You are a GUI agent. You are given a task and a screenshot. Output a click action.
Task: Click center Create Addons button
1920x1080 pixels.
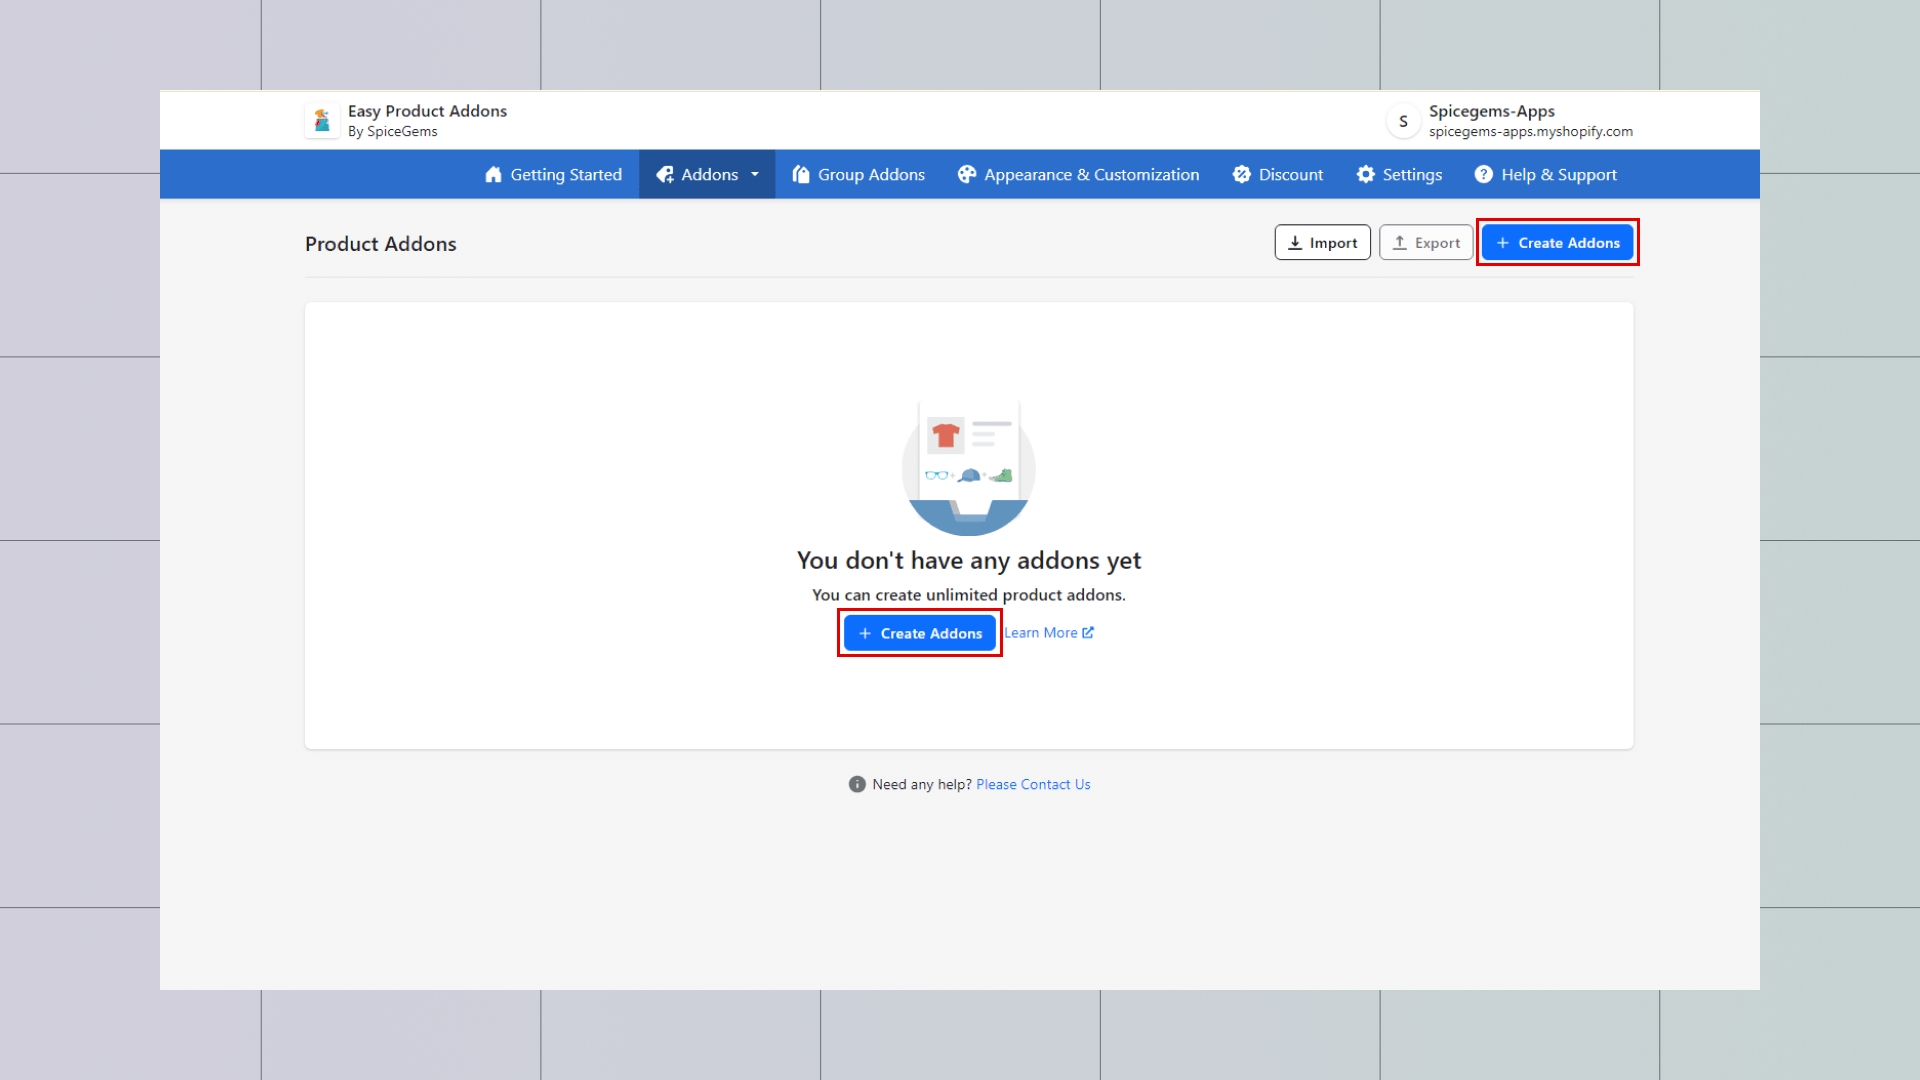point(920,634)
